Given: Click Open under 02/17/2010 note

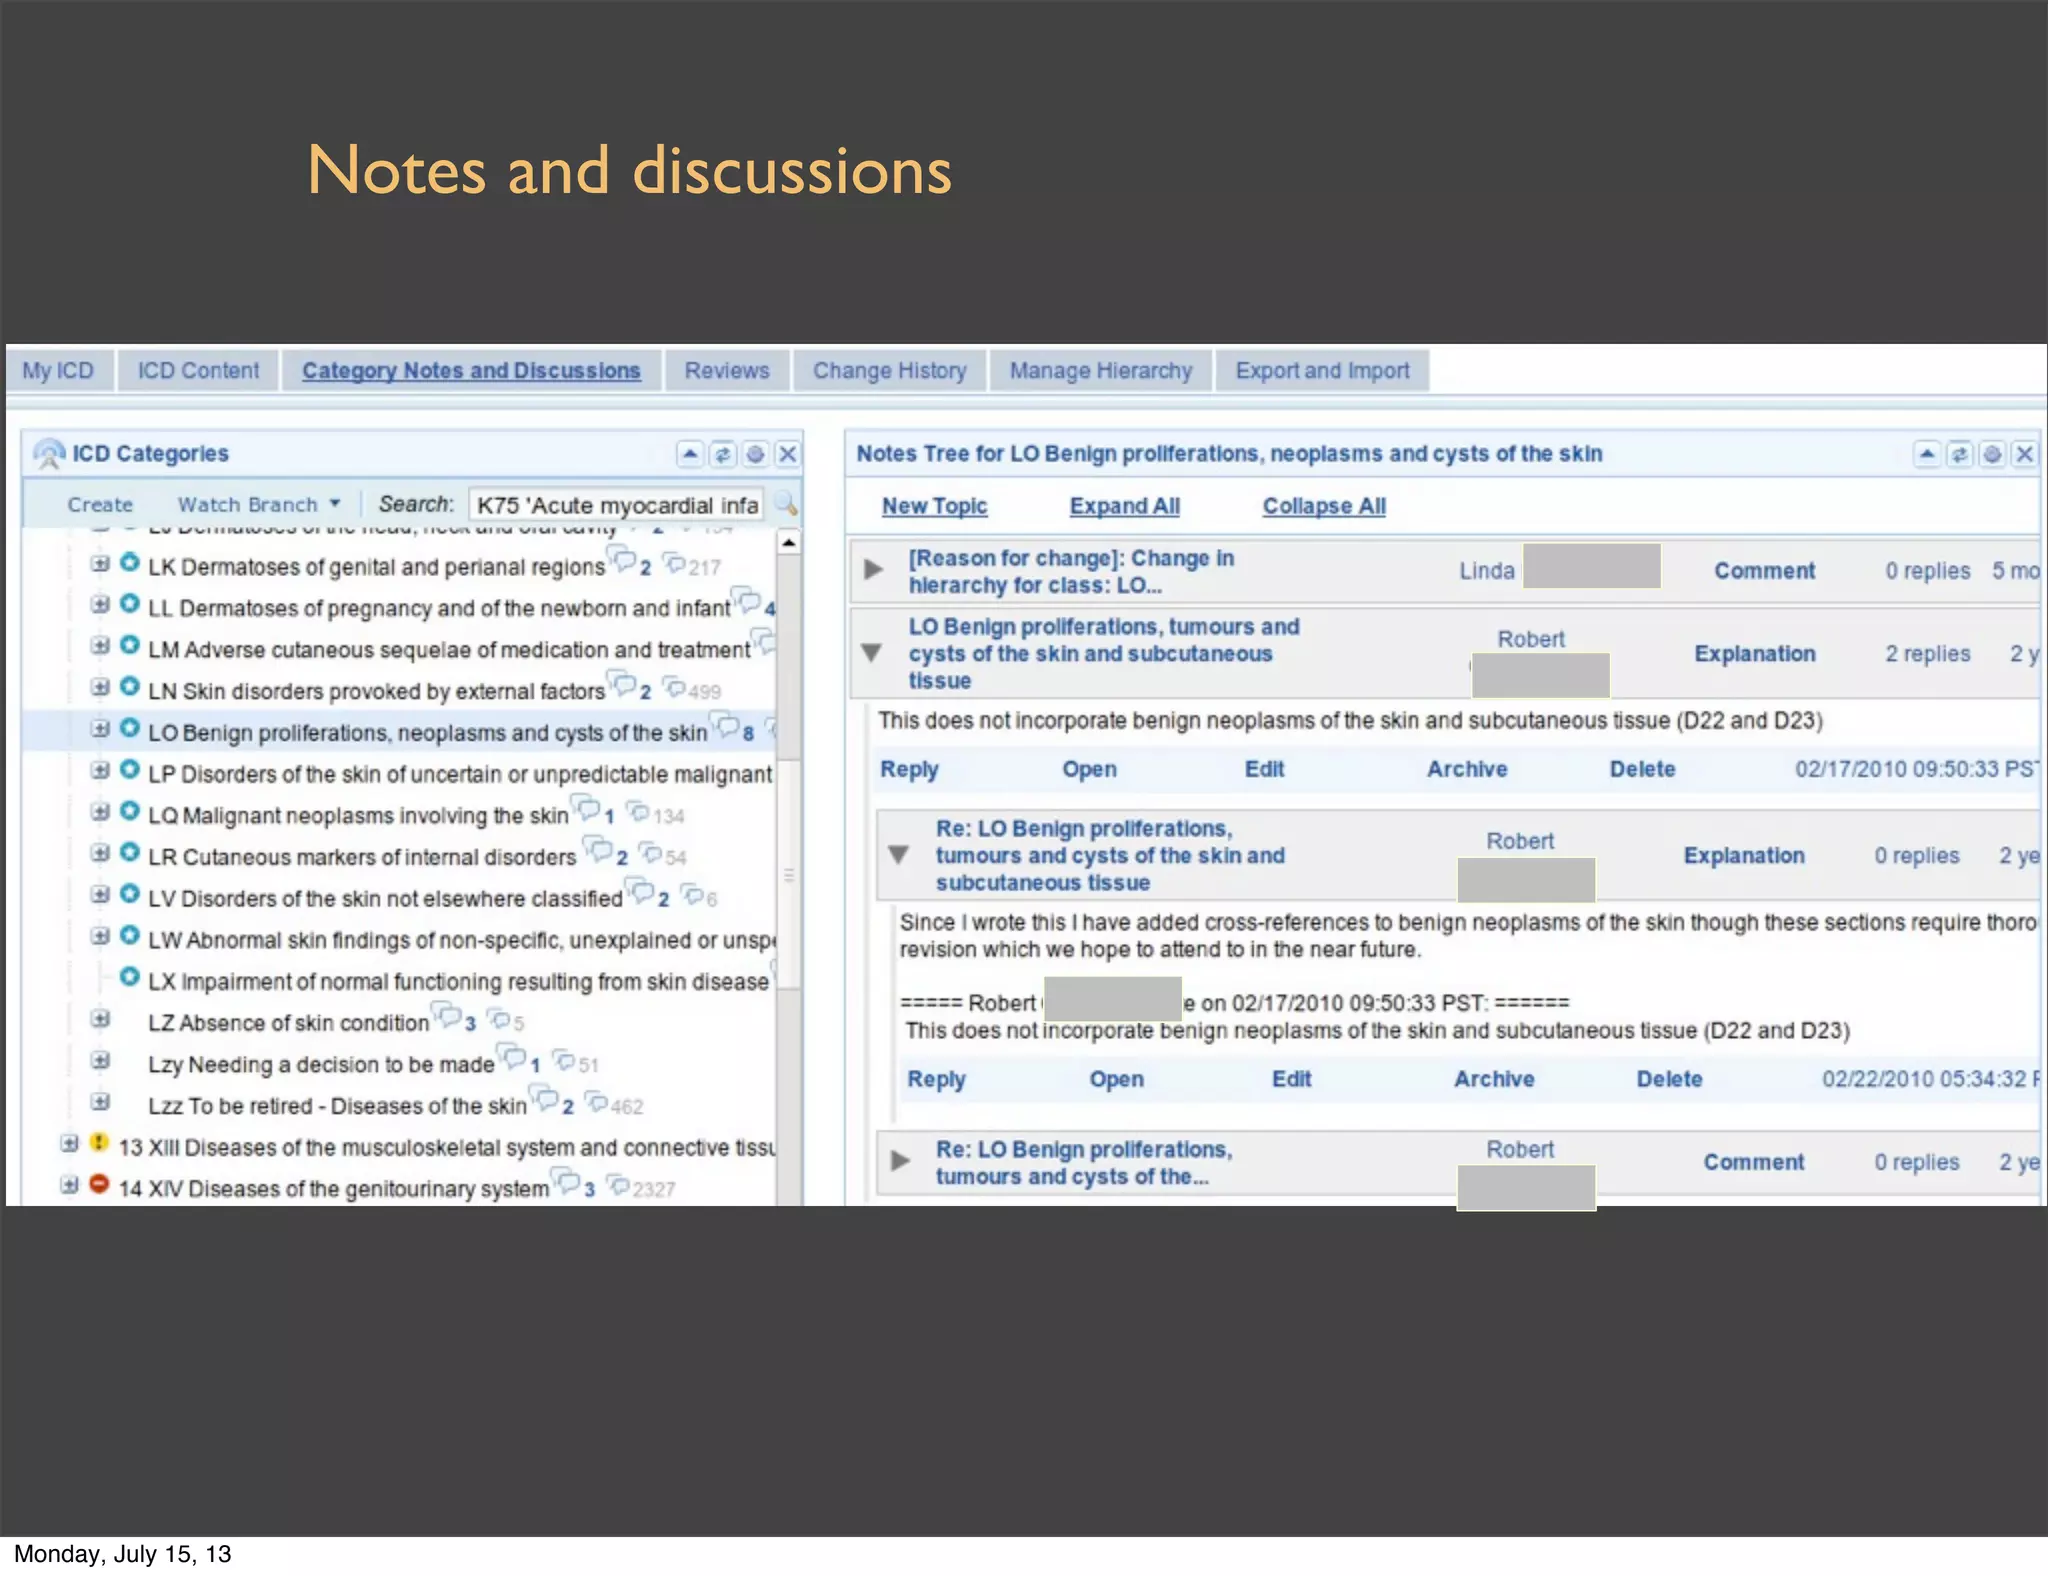Looking at the screenshot, I should click(1089, 769).
